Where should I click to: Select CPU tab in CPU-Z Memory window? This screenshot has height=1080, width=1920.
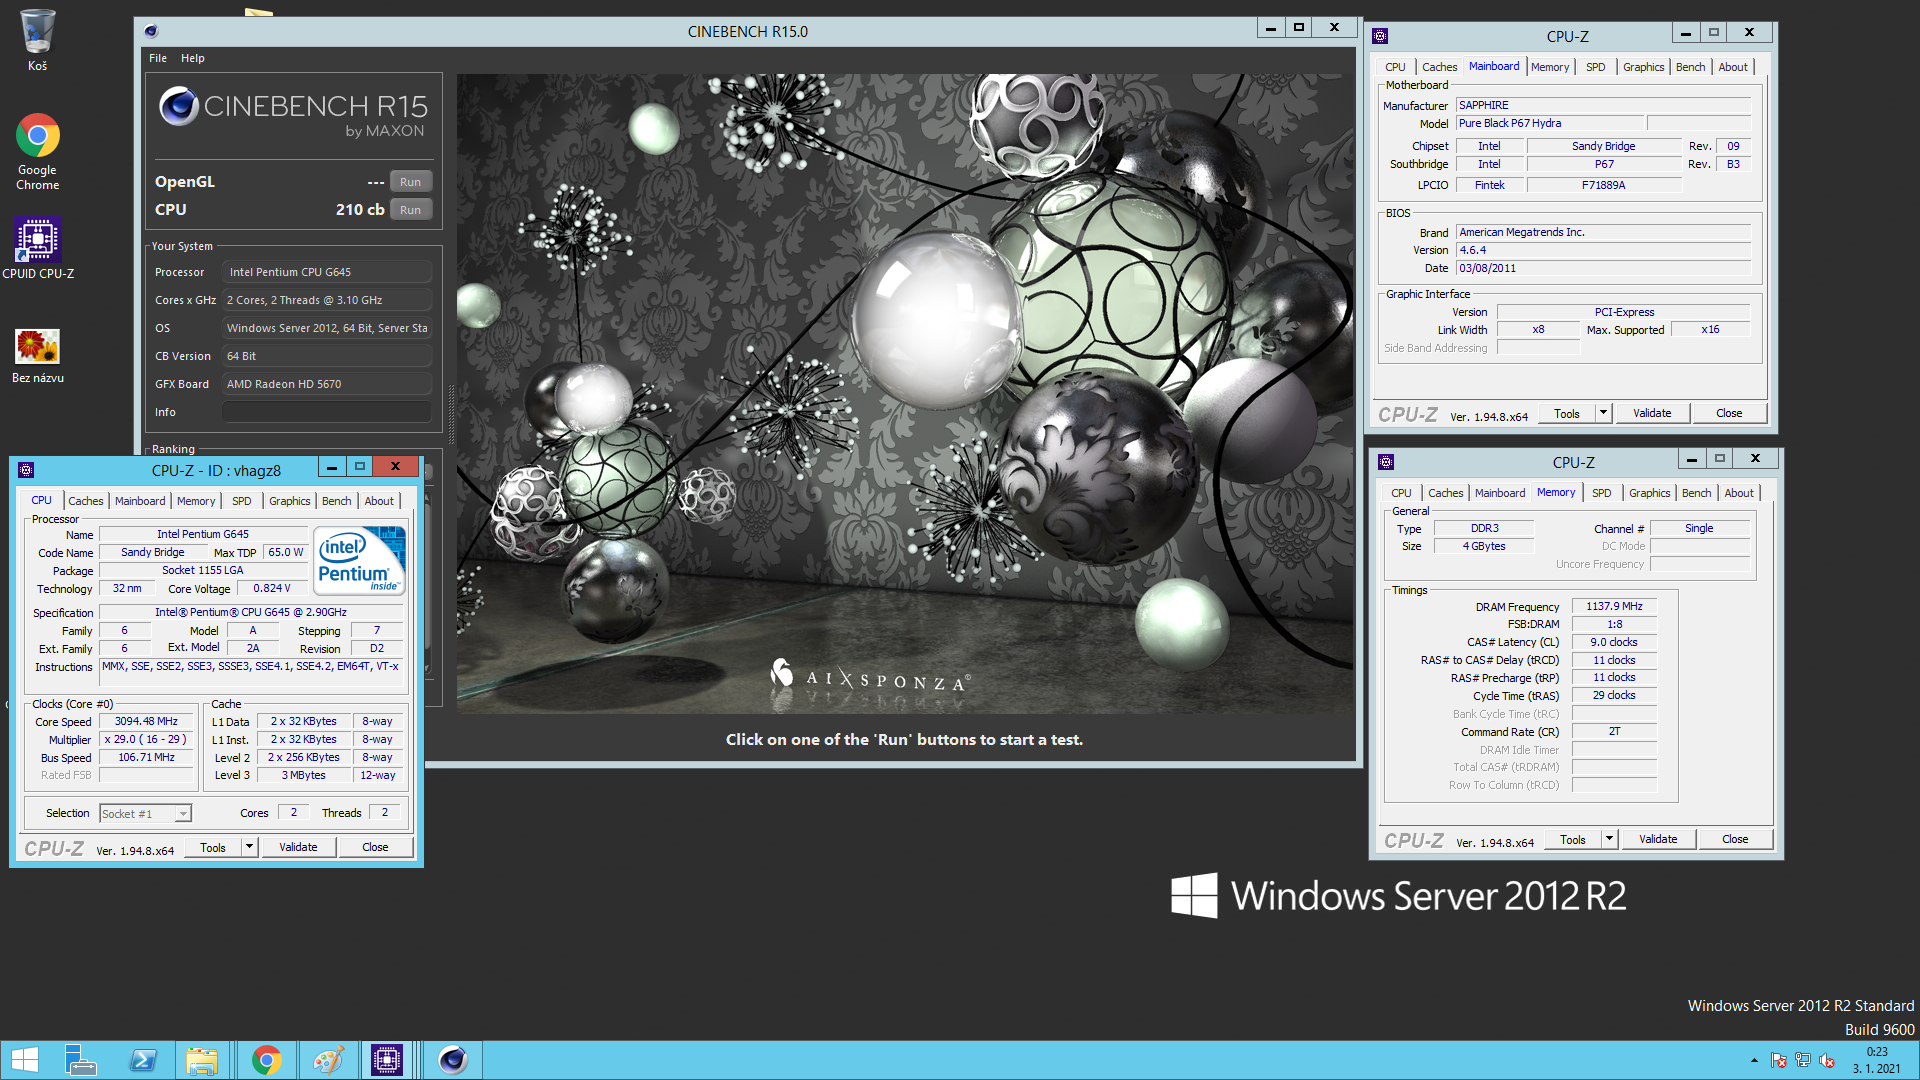pyautogui.click(x=1401, y=493)
